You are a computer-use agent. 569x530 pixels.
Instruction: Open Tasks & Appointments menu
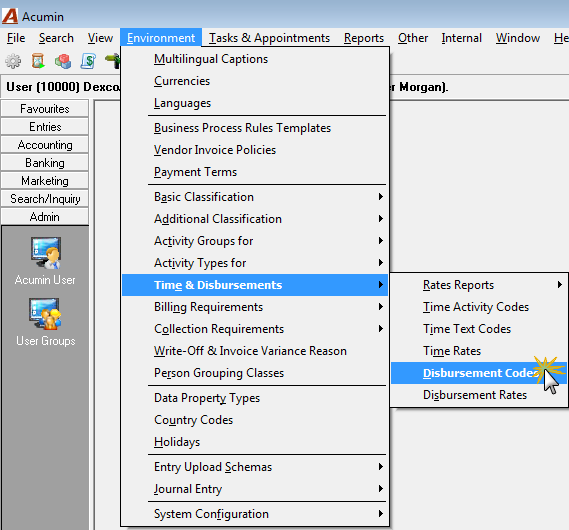pos(269,38)
